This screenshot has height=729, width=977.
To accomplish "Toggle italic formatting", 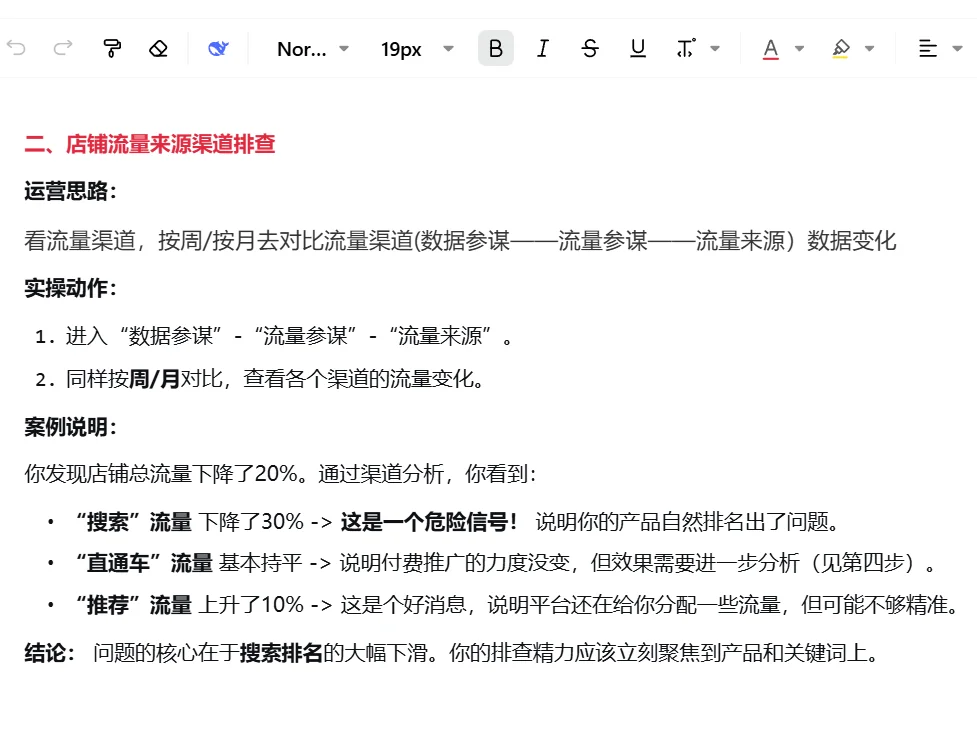I will (x=543, y=48).
